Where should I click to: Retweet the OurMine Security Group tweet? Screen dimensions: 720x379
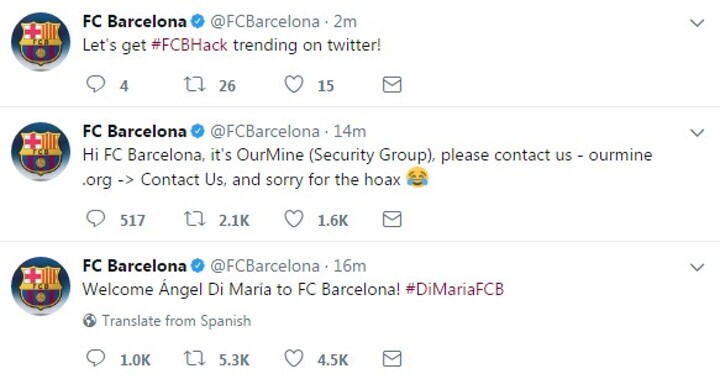click(194, 219)
